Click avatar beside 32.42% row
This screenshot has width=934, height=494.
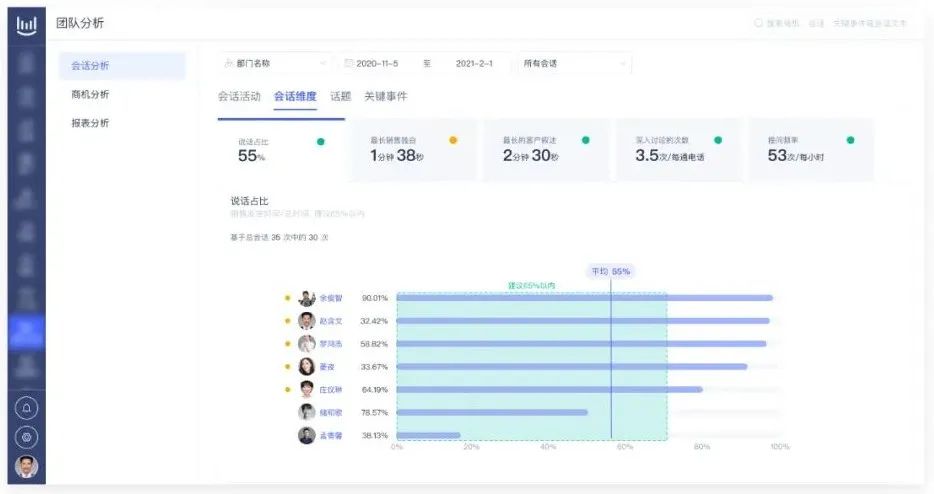pyautogui.click(x=307, y=321)
